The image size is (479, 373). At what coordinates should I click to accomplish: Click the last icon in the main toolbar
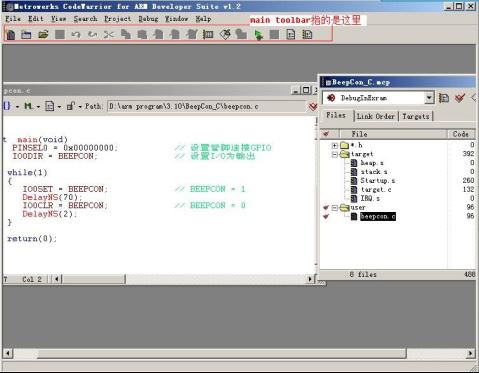click(x=307, y=34)
